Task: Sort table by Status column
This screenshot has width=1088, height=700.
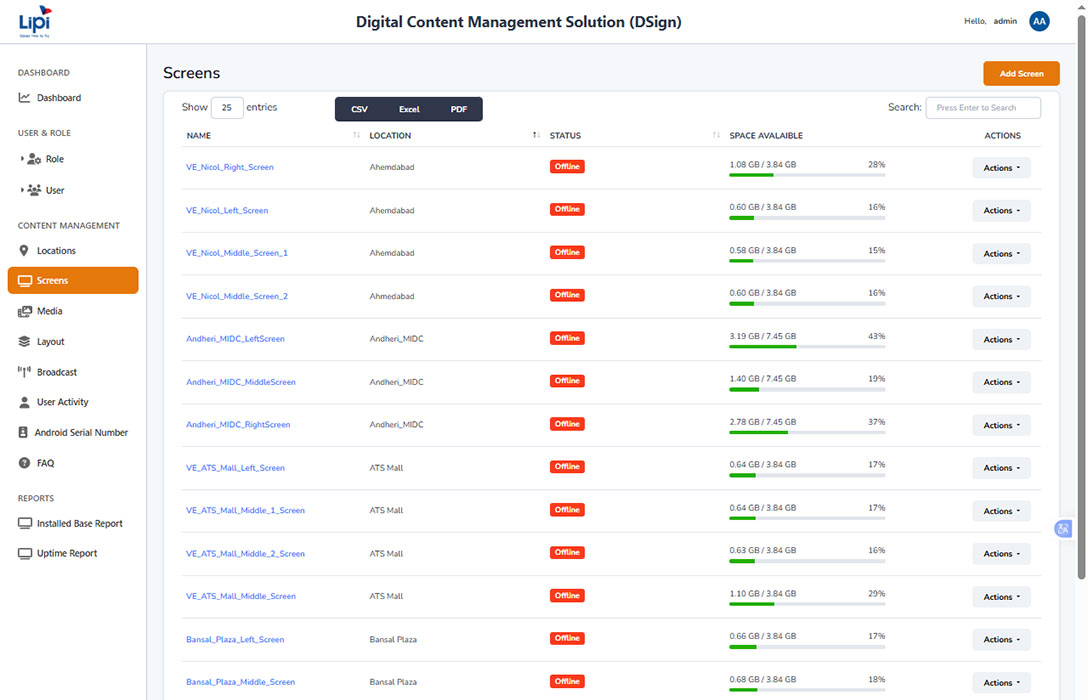Action: coord(716,135)
